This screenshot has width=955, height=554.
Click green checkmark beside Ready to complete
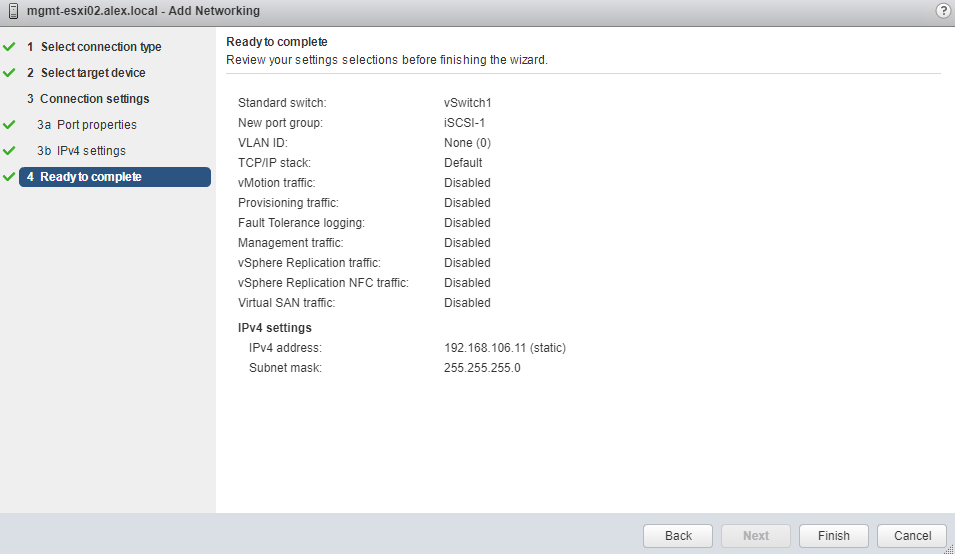[10, 177]
